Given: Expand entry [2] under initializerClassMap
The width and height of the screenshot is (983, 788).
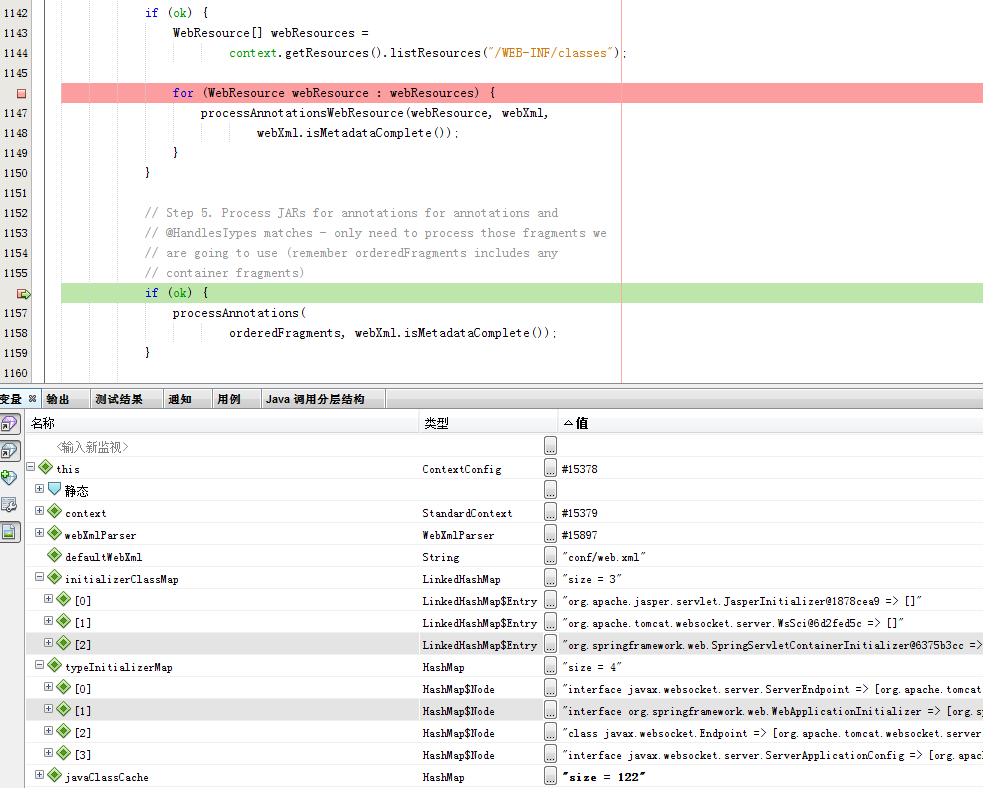Looking at the screenshot, I should (48, 643).
